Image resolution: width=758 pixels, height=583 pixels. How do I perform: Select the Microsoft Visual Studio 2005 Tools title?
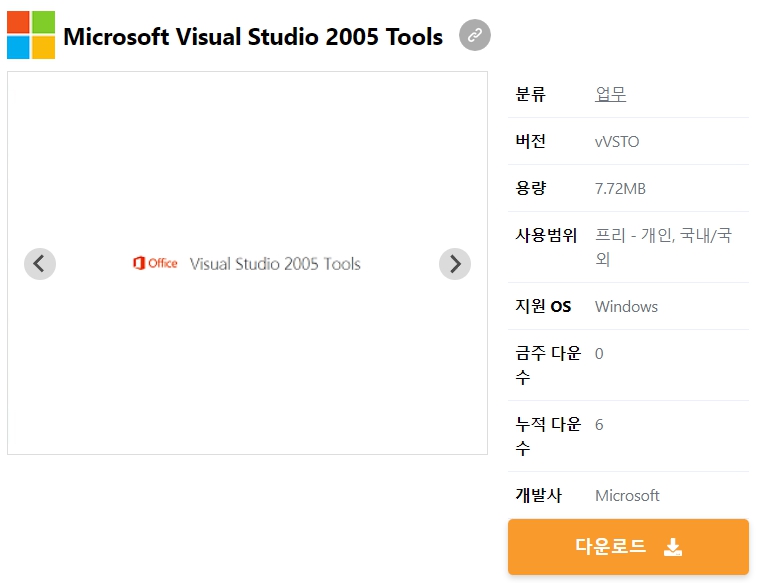click(x=253, y=37)
